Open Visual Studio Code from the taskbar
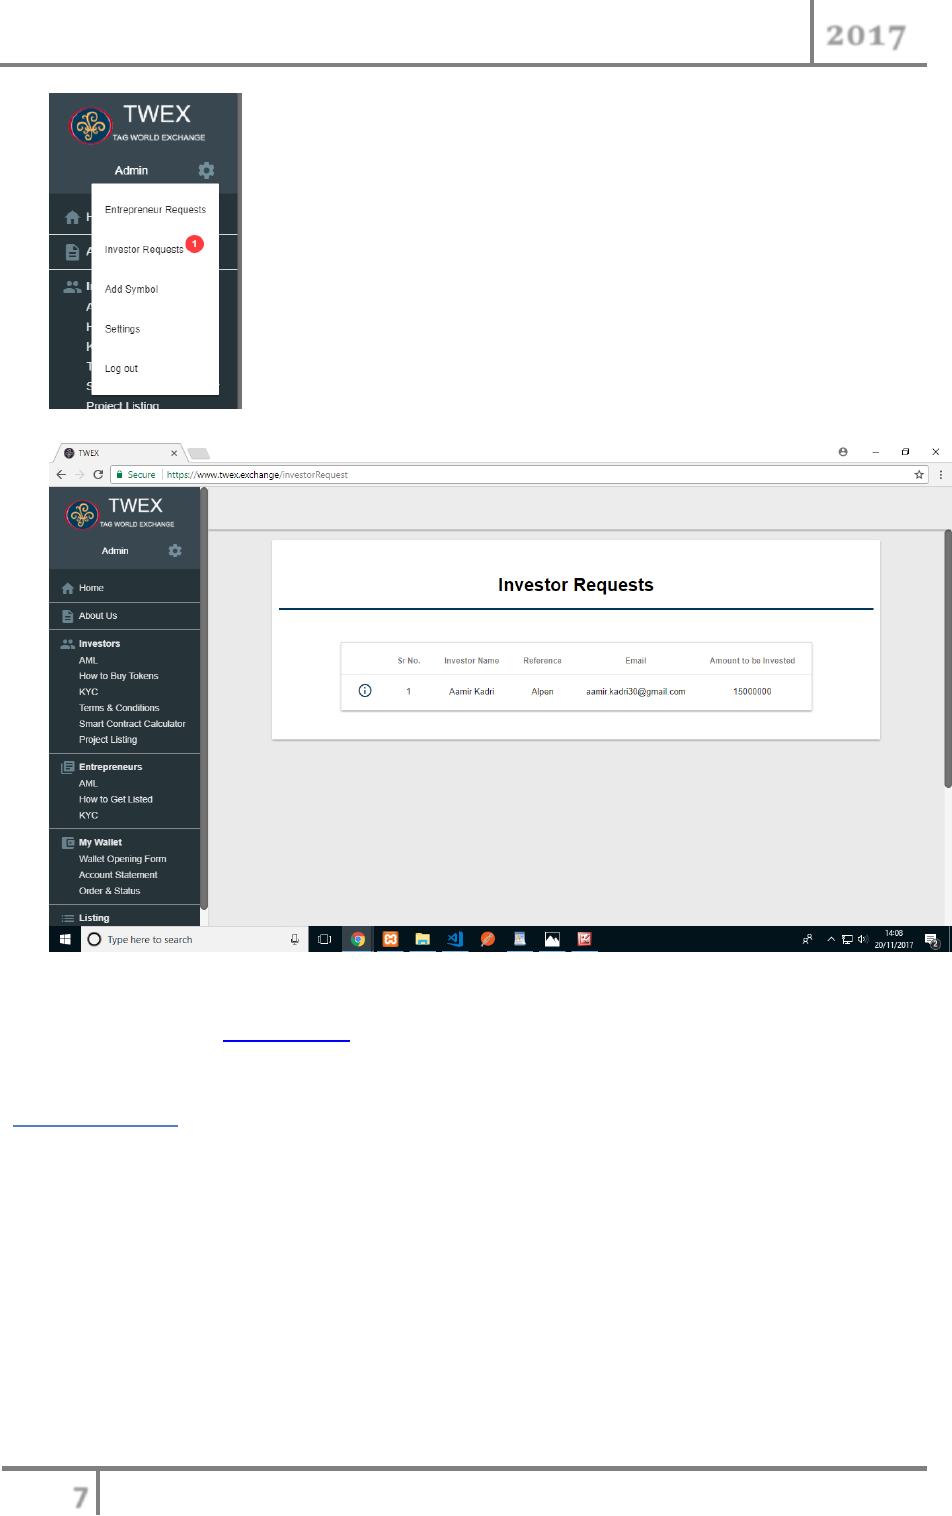 [455, 939]
